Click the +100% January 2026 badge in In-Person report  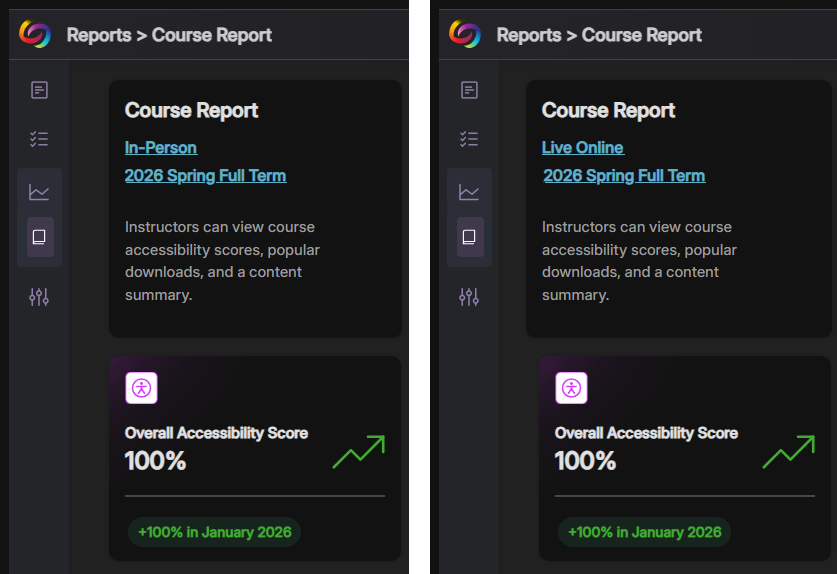(214, 532)
